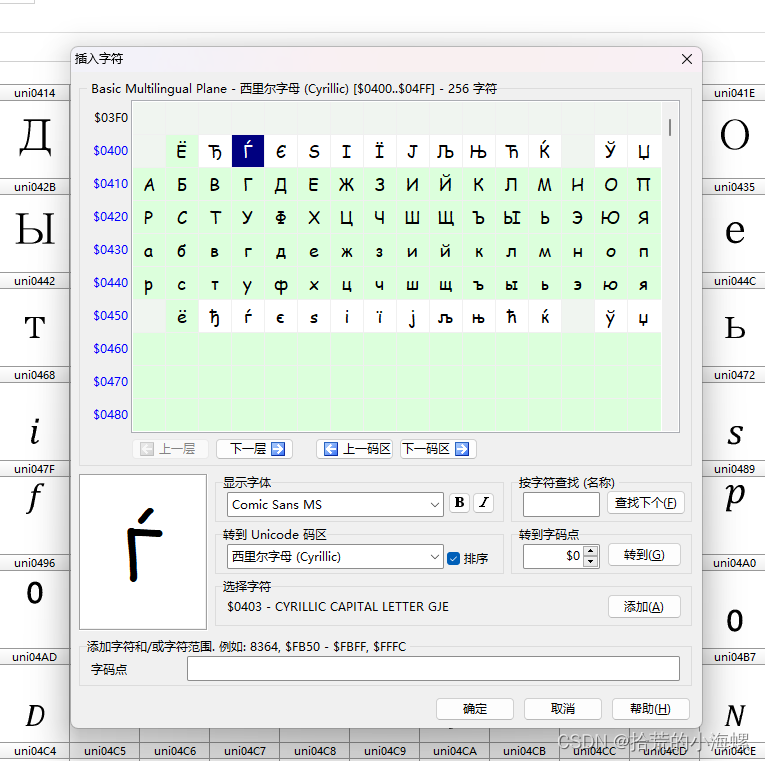Toggle the italic I font style button
This screenshot has width=765, height=761.
[484, 503]
